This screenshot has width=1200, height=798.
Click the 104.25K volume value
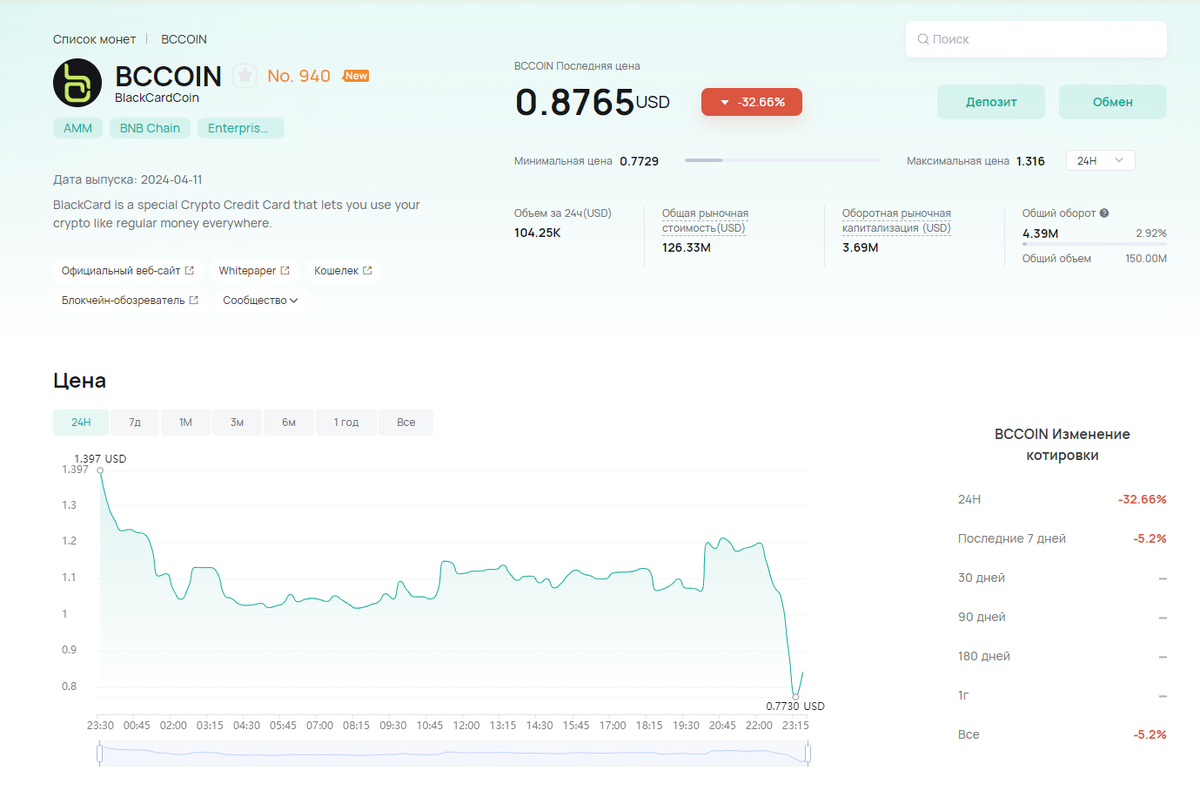click(x=537, y=232)
